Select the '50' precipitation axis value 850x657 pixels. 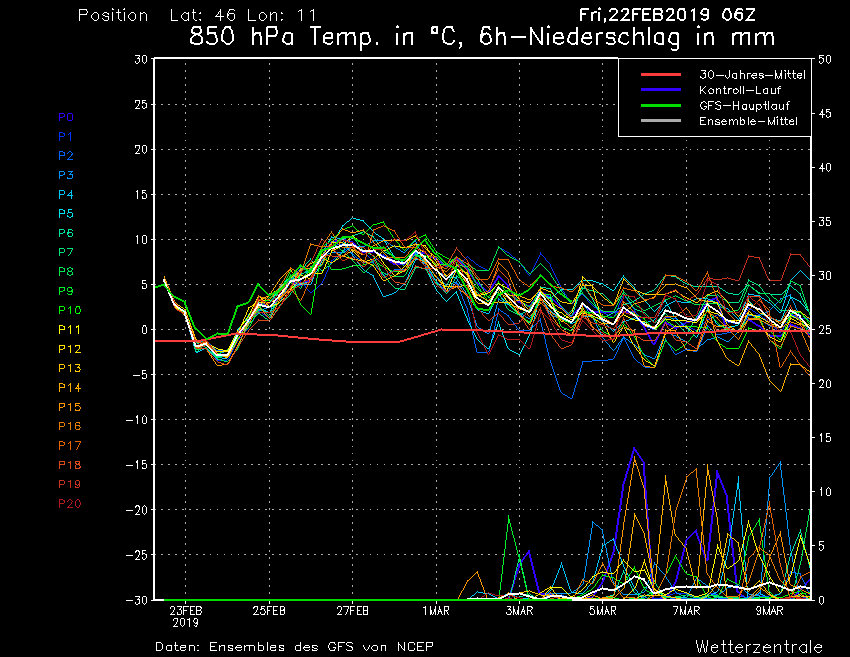click(825, 60)
